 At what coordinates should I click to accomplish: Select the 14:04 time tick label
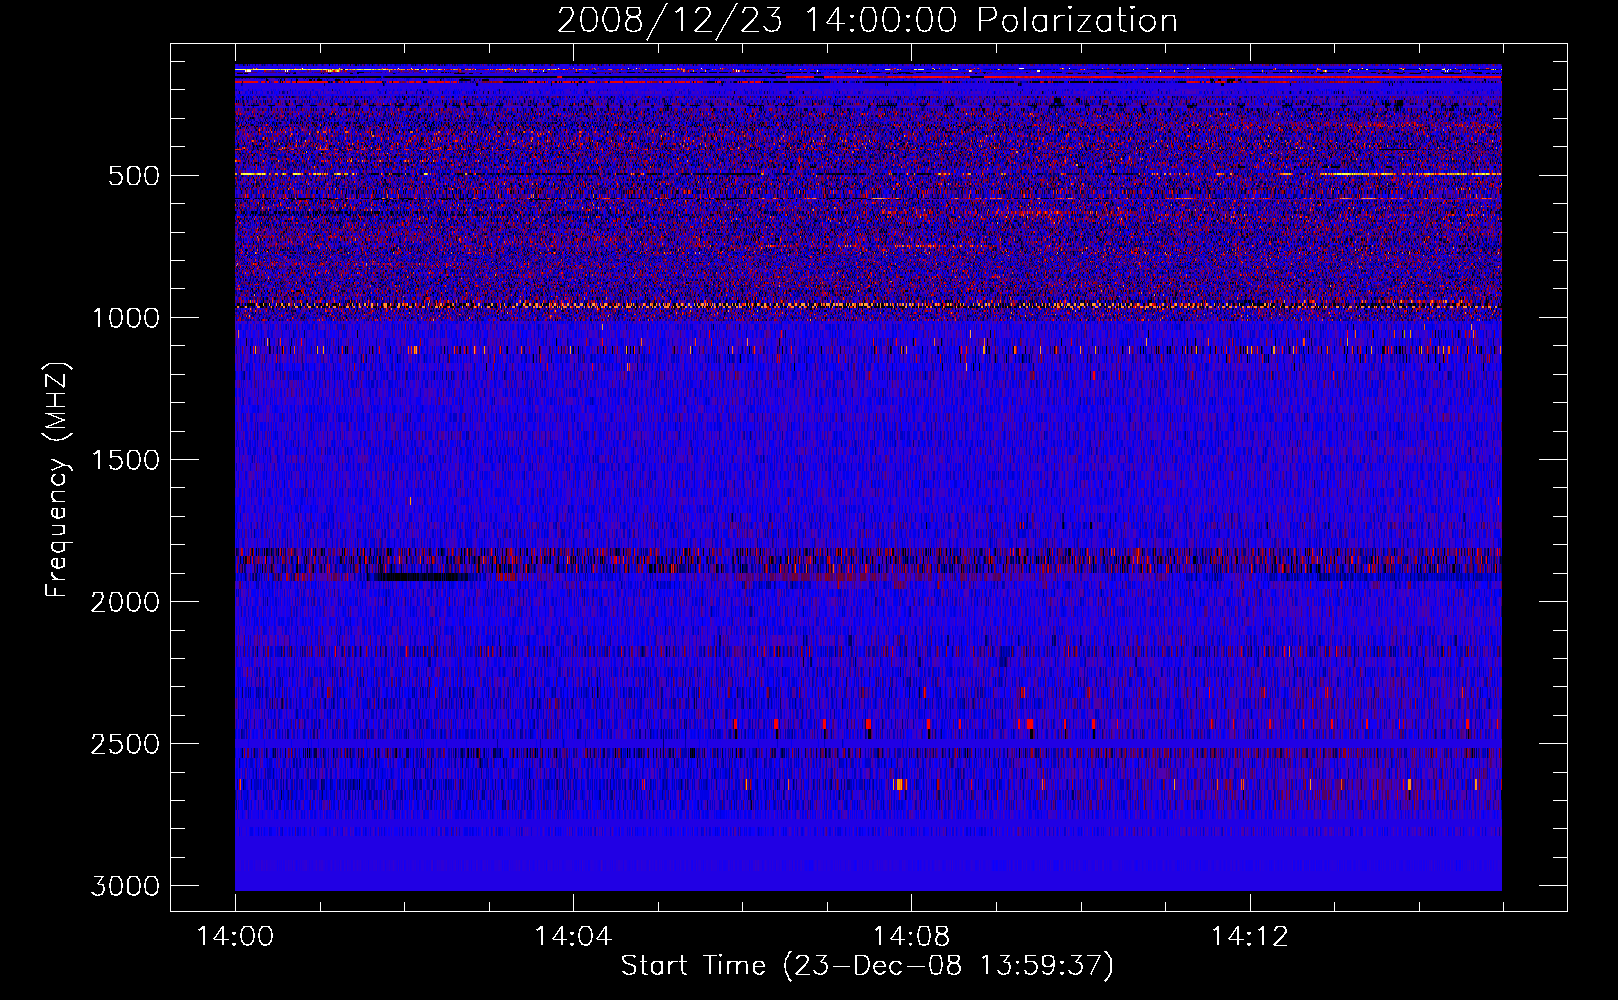click(x=573, y=937)
